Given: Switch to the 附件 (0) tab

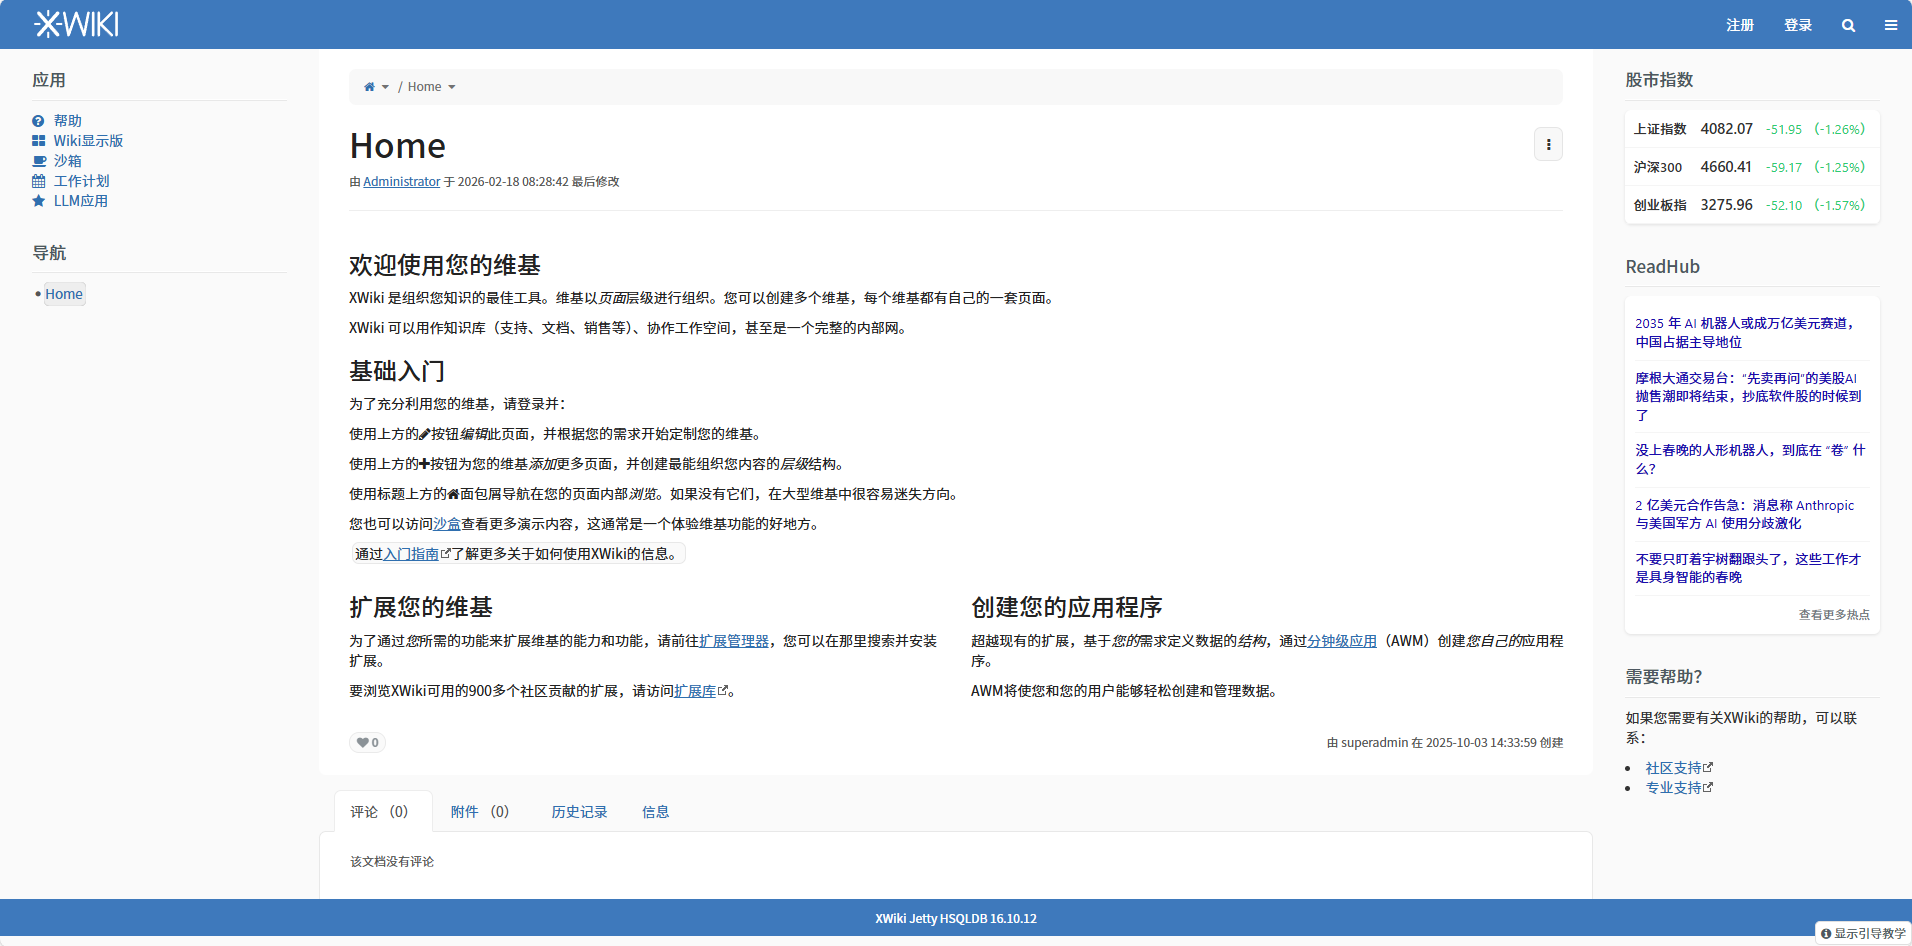Looking at the screenshot, I should tap(479, 812).
